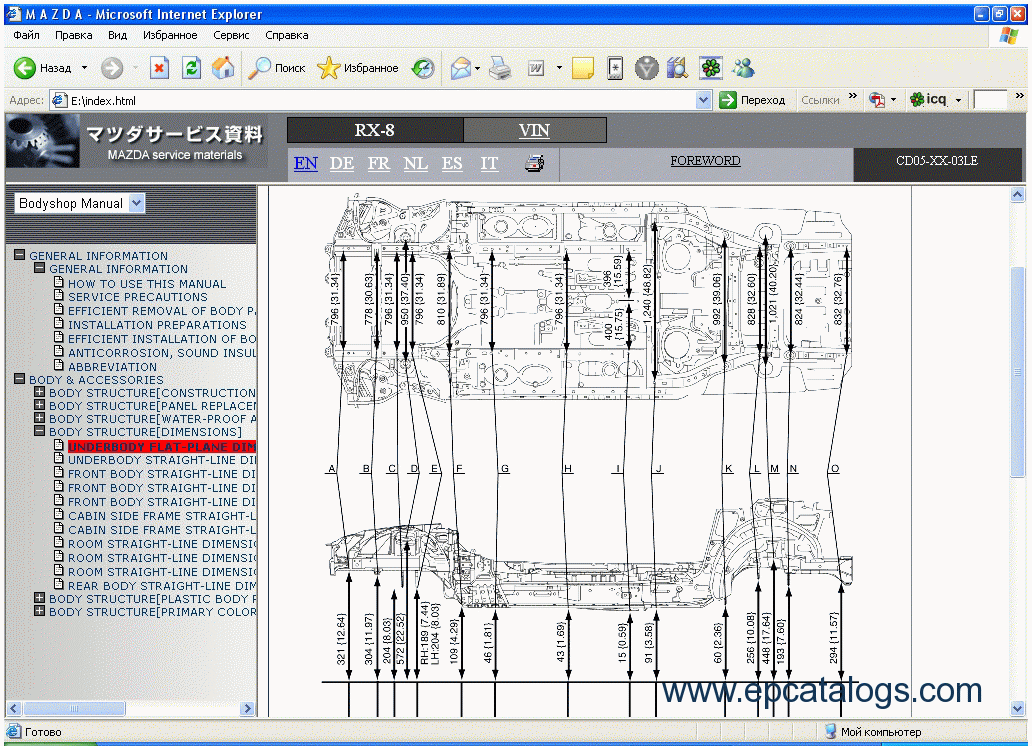Switch language to IT
This screenshot has height=746, width=1032.
(x=489, y=163)
